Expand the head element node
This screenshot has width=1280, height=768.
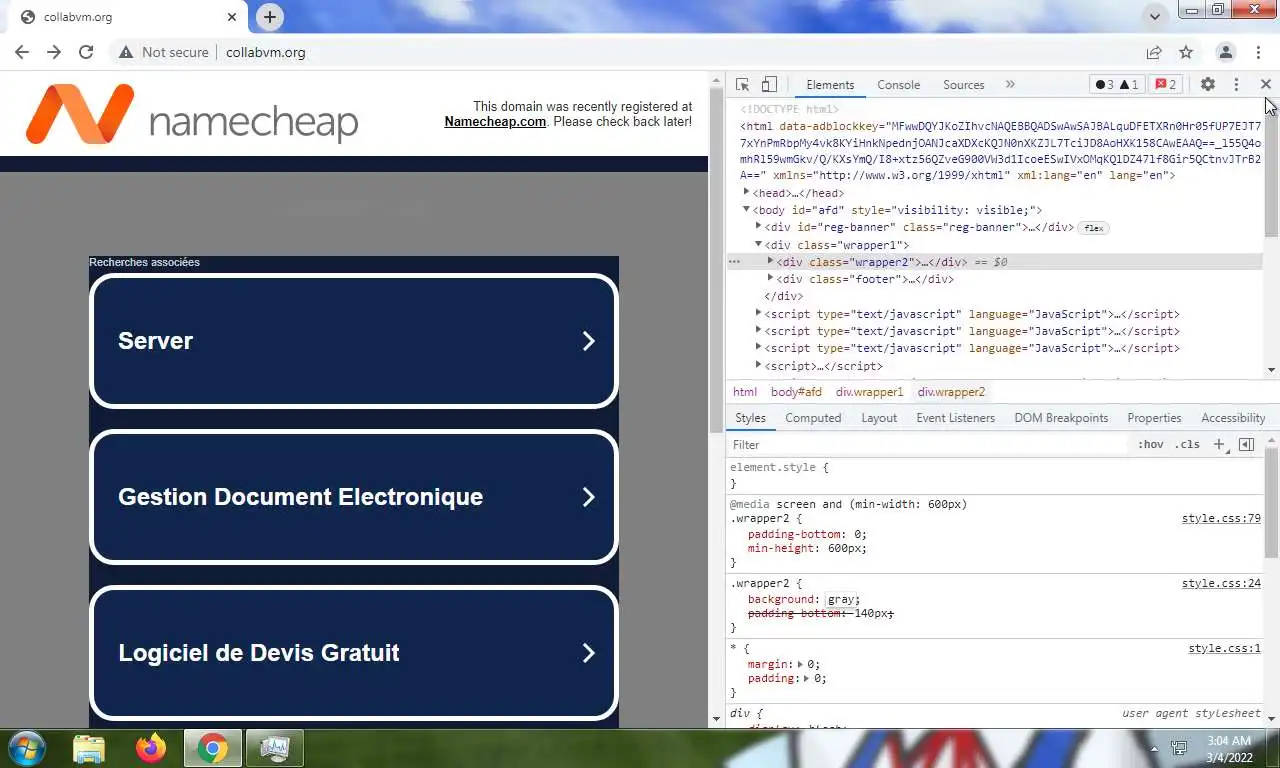746,192
